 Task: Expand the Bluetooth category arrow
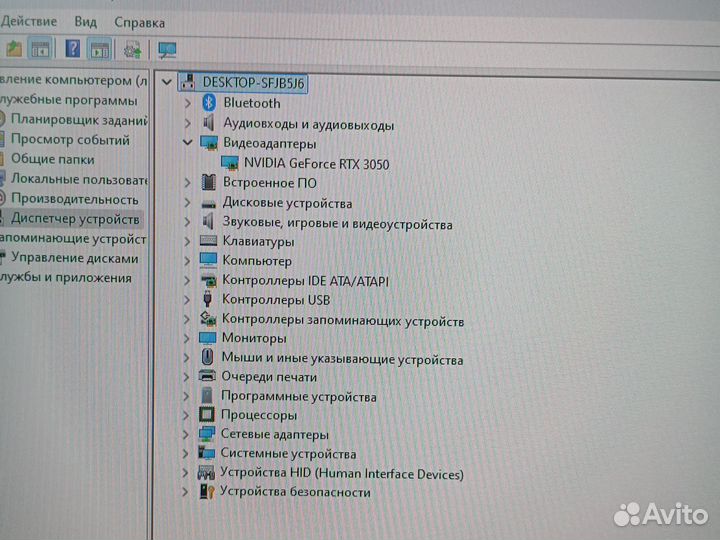[187, 103]
